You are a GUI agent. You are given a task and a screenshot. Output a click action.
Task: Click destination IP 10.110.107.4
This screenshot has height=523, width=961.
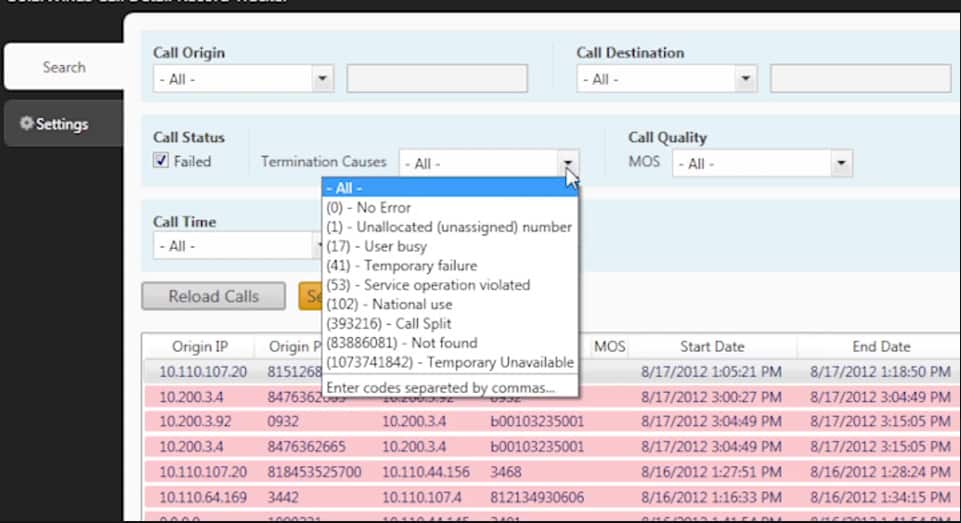[422, 497]
